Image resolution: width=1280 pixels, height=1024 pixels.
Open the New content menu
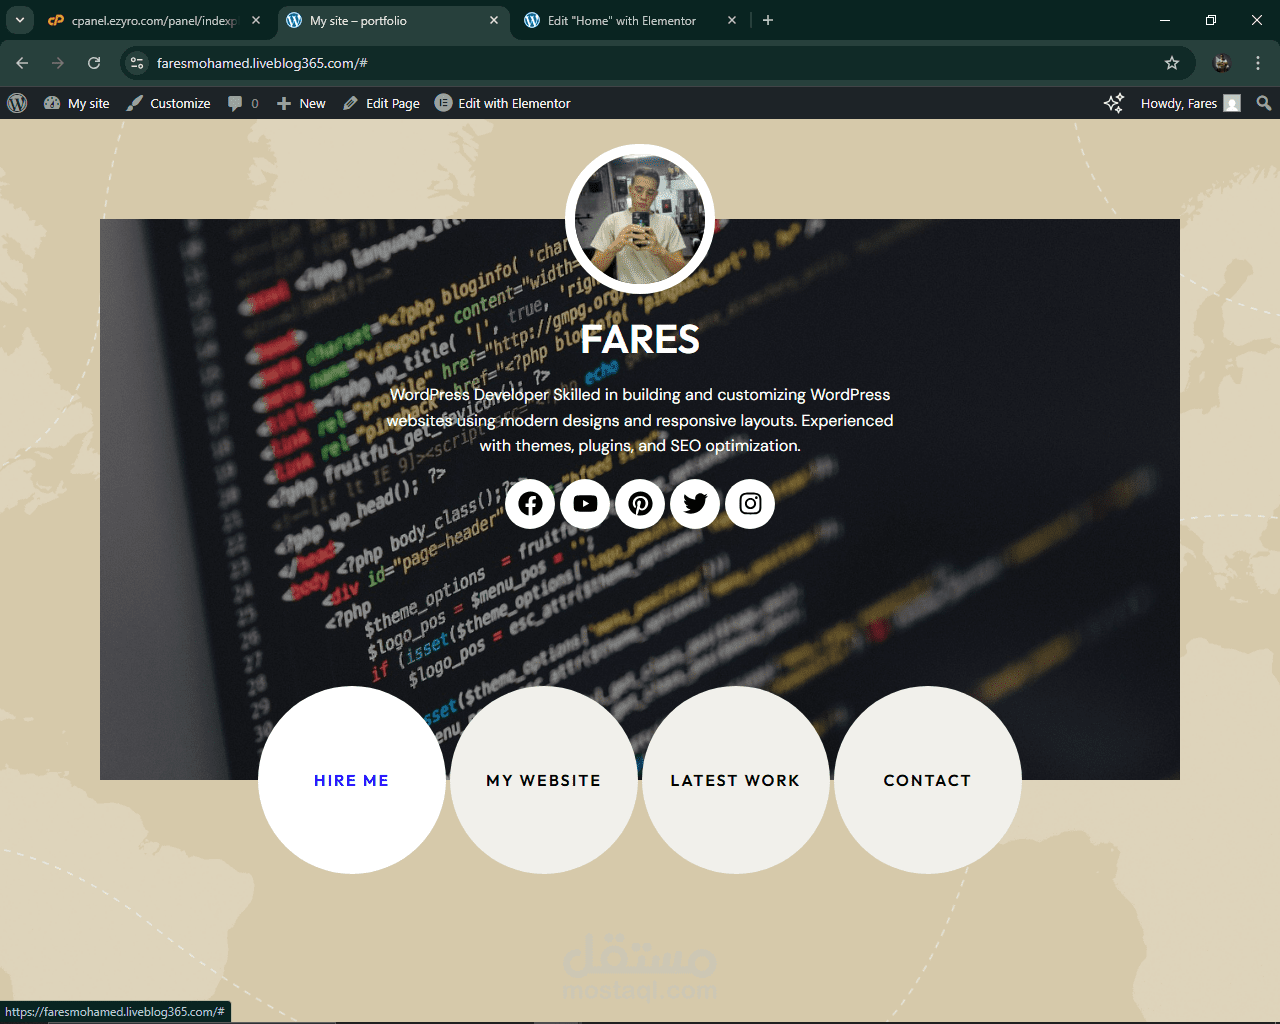click(301, 103)
